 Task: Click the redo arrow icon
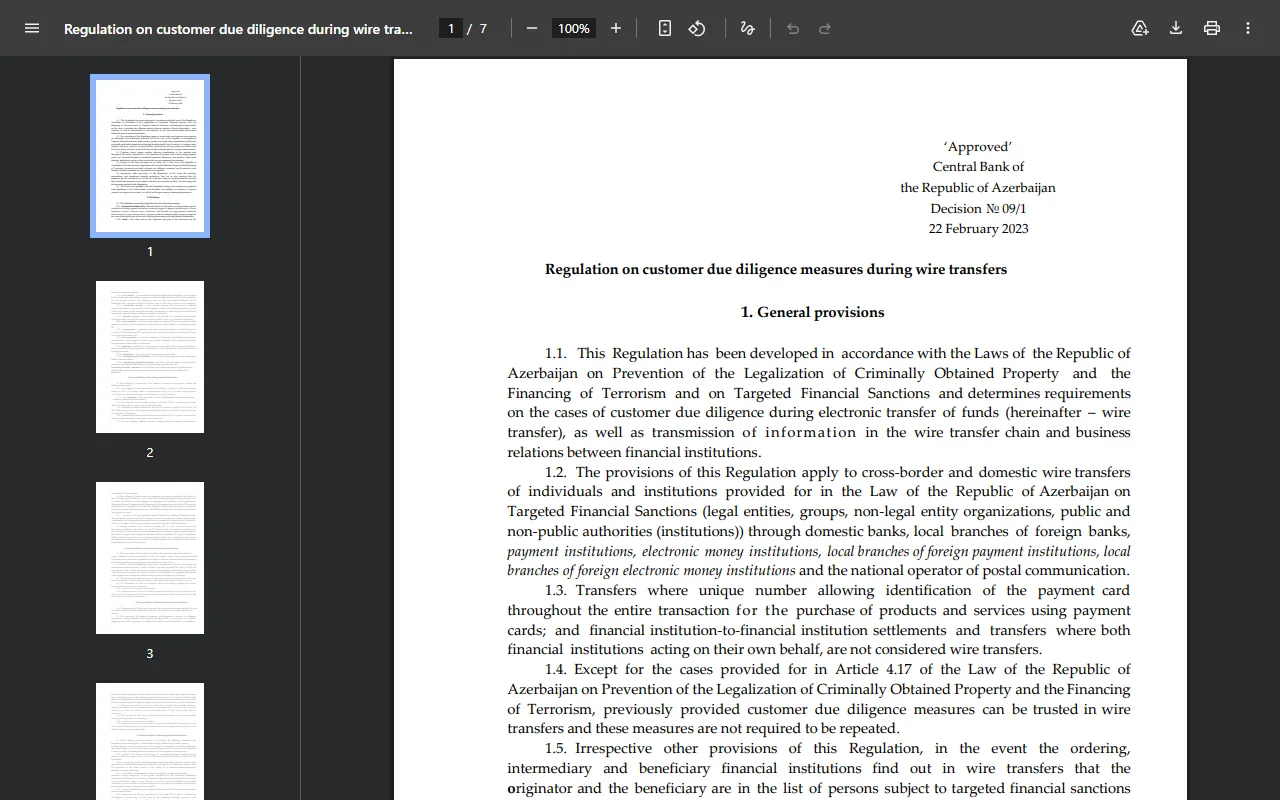[825, 28]
